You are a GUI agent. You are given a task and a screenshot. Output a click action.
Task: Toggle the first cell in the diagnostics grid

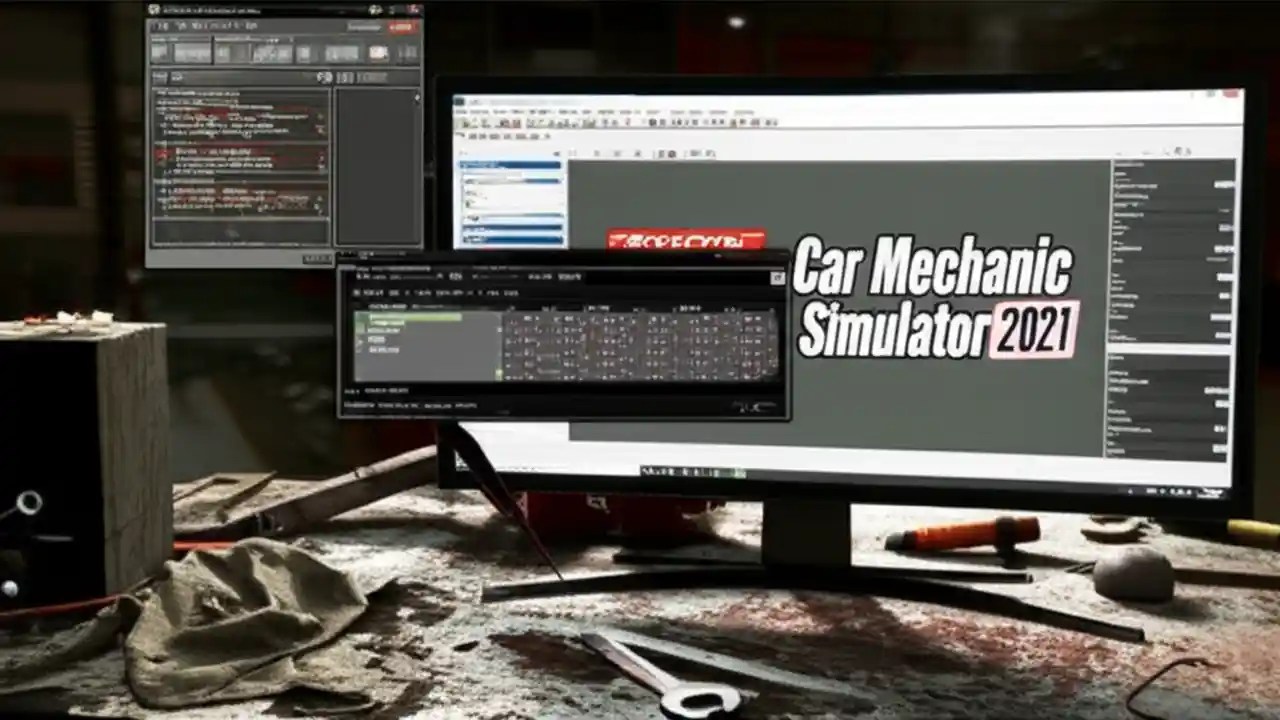tap(515, 320)
